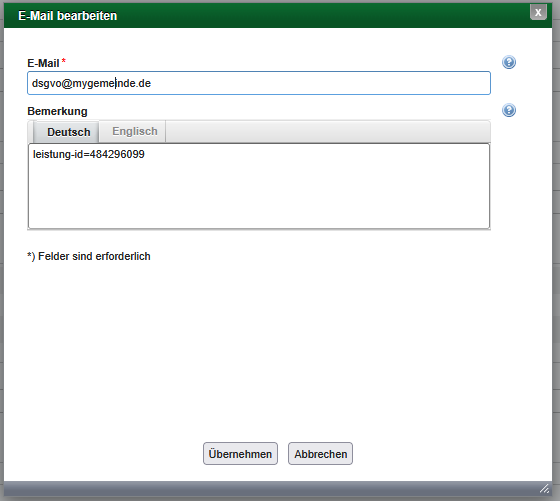Cancel editing with Abbrechen button

(320, 454)
